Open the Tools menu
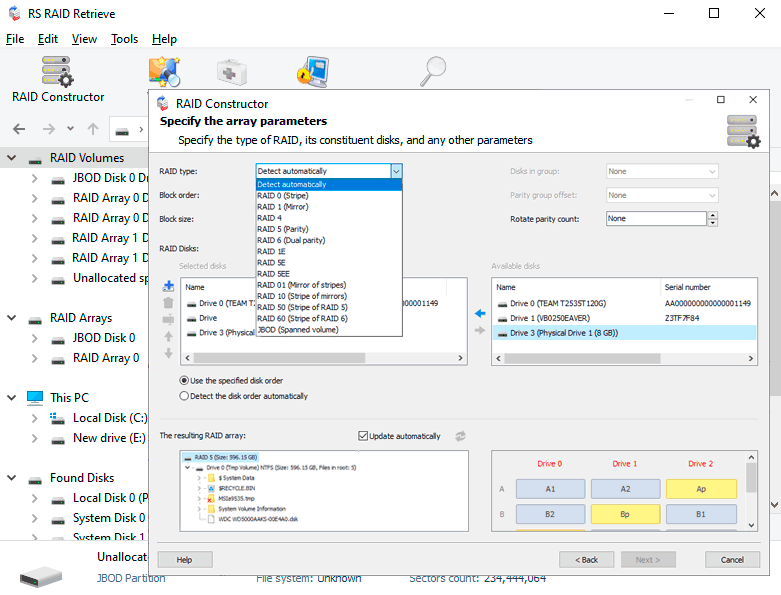The width and height of the screenshot is (781, 595). [x=124, y=39]
